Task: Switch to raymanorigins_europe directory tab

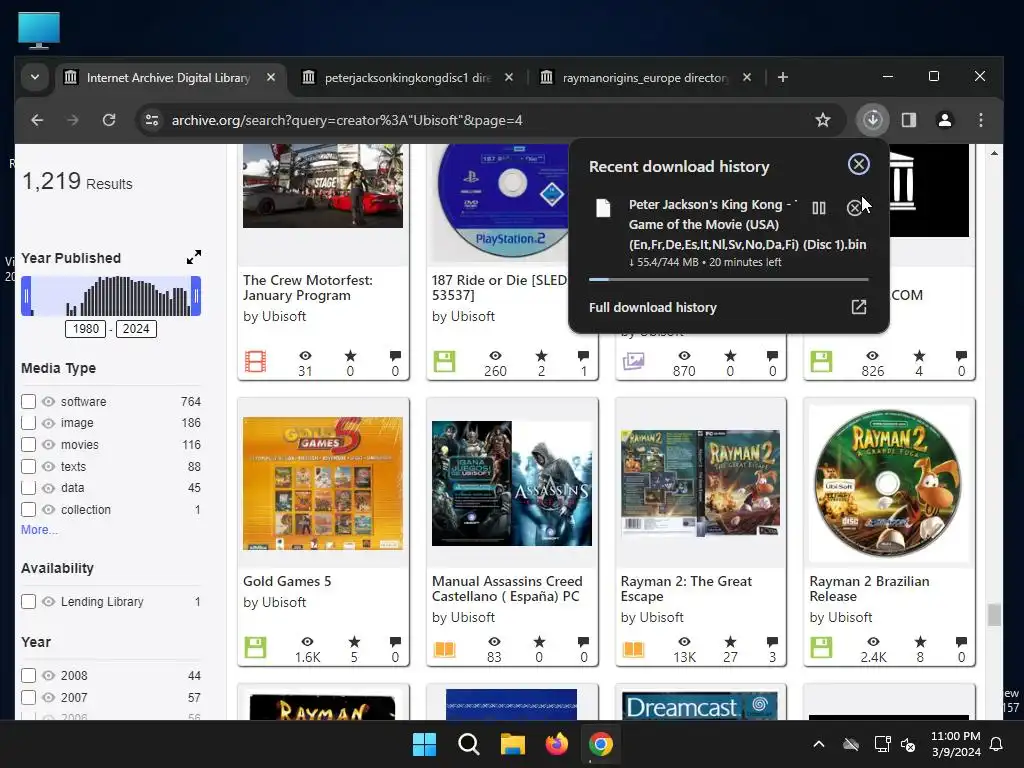Action: coord(645,78)
